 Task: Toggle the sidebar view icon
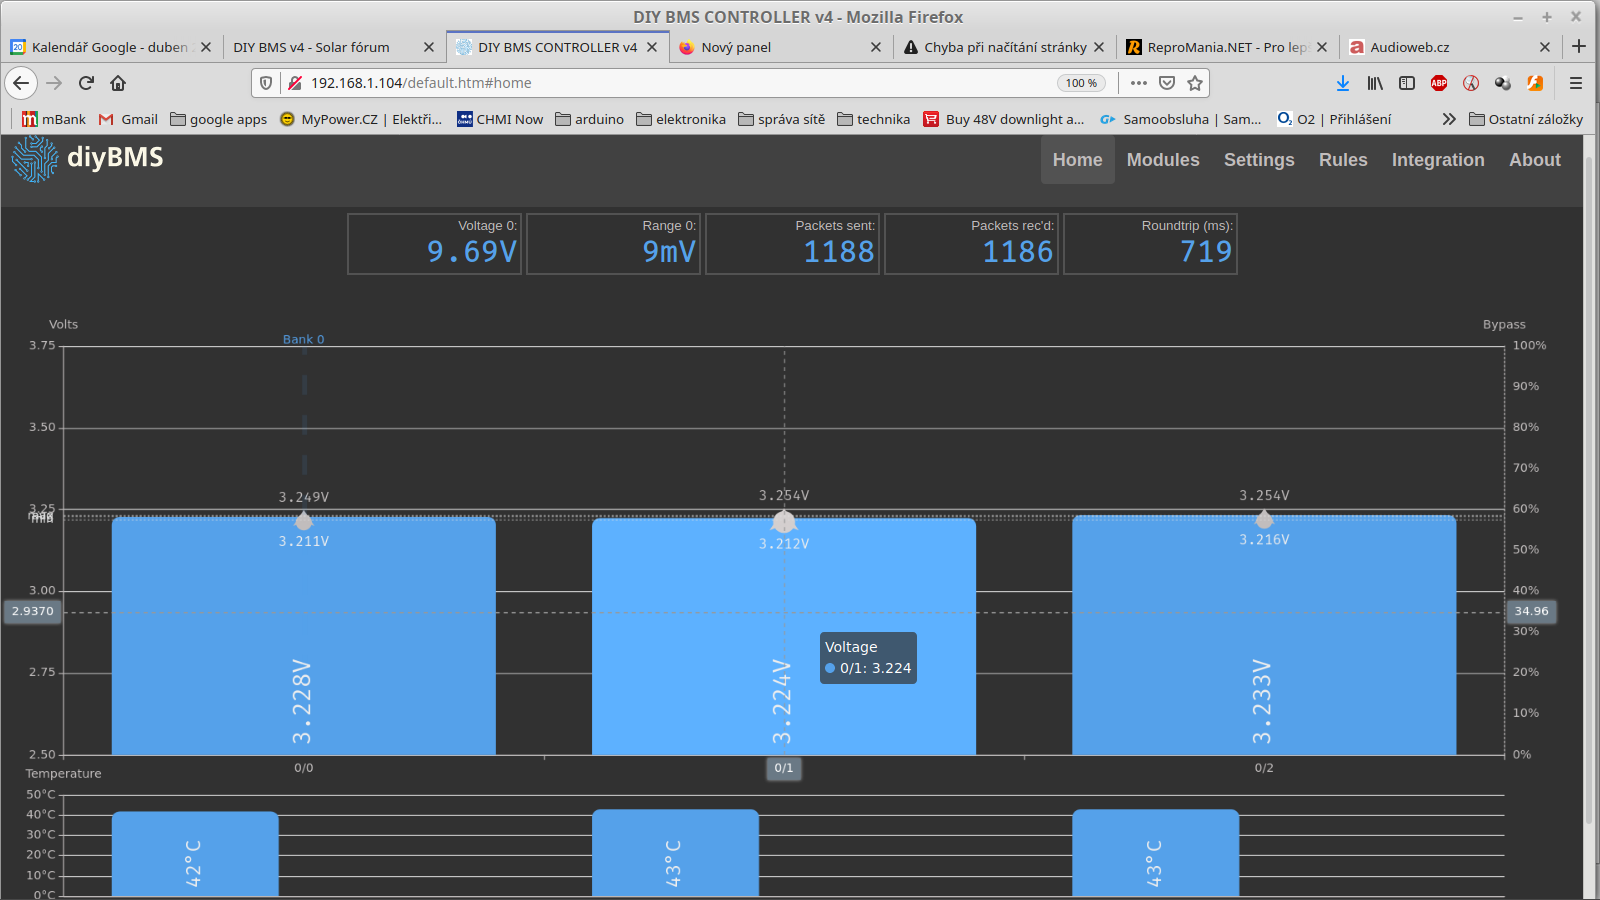[1407, 83]
